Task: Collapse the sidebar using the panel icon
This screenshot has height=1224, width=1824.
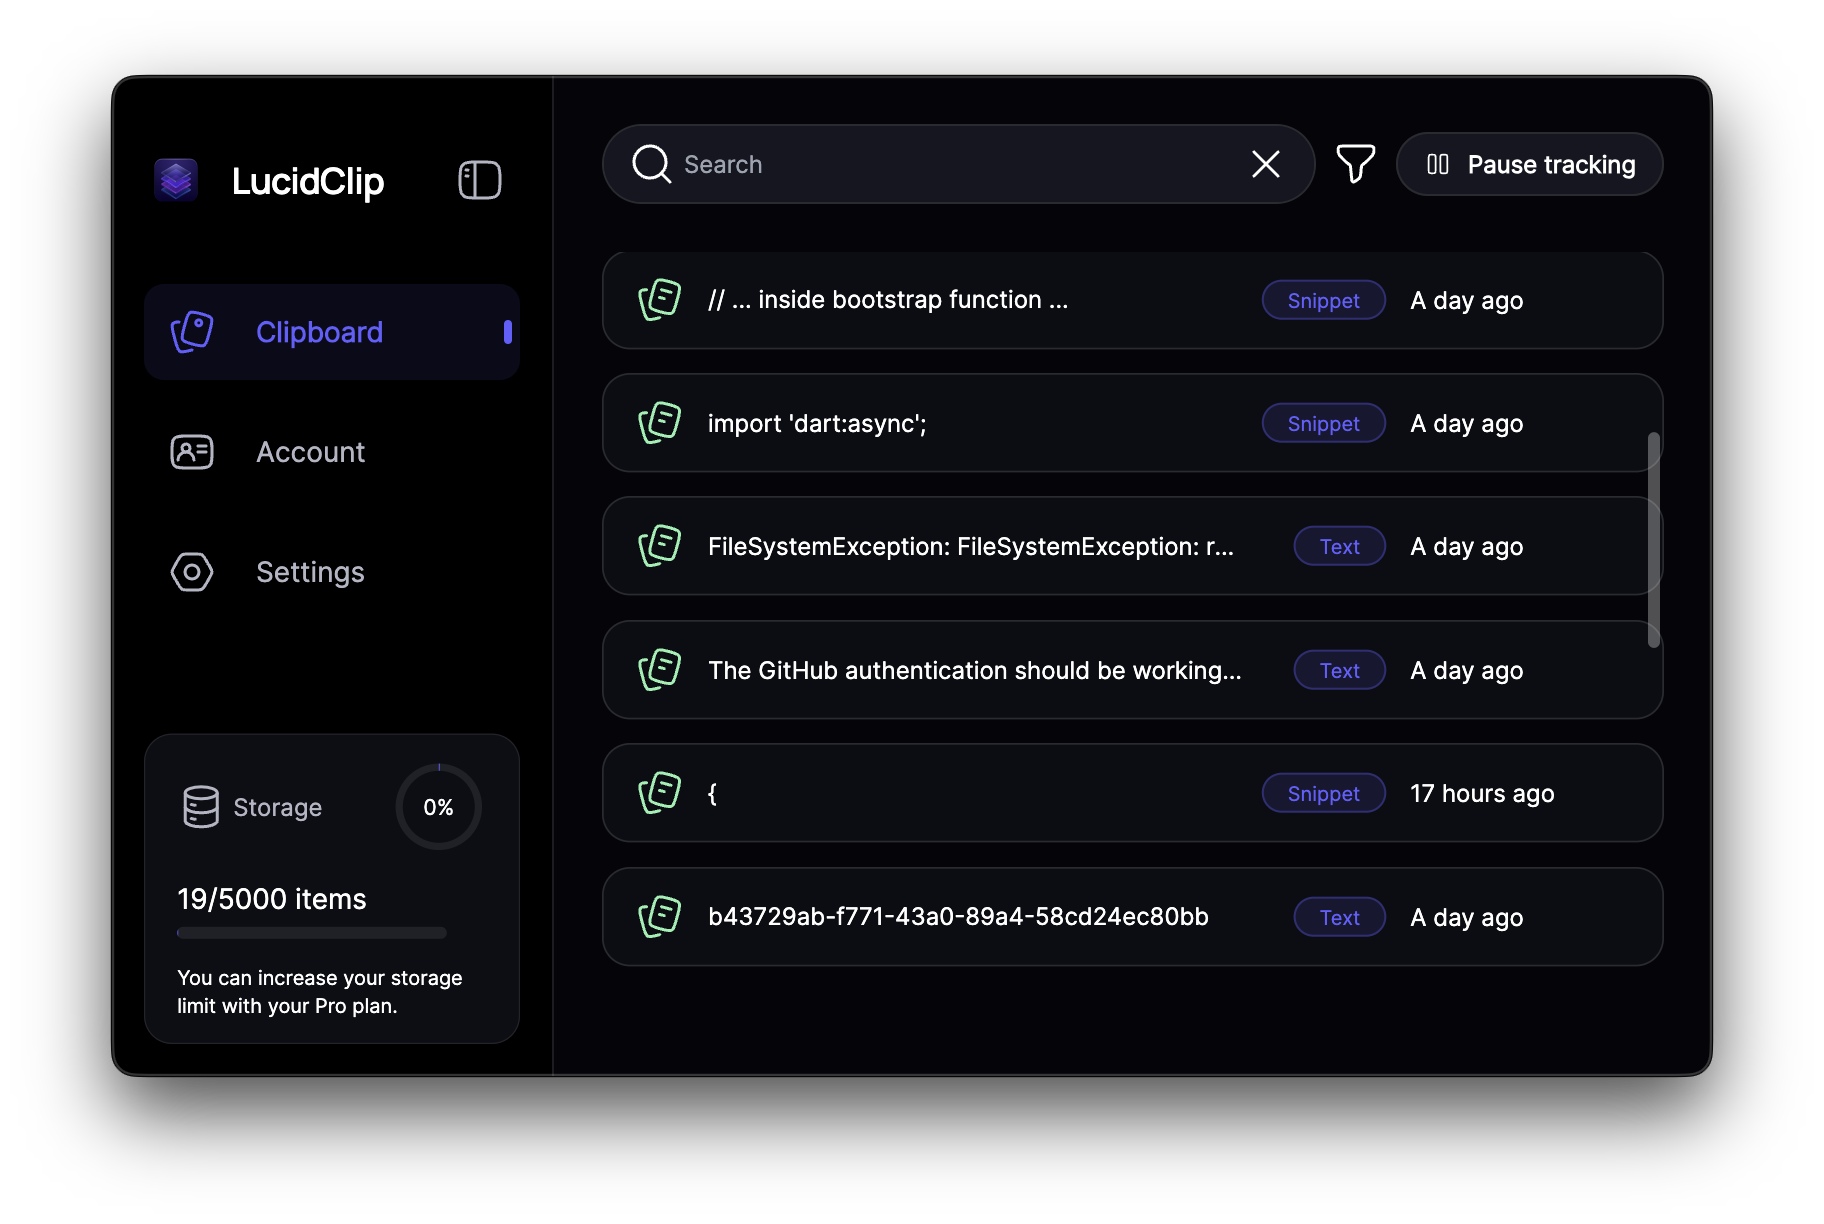Action: (x=478, y=180)
